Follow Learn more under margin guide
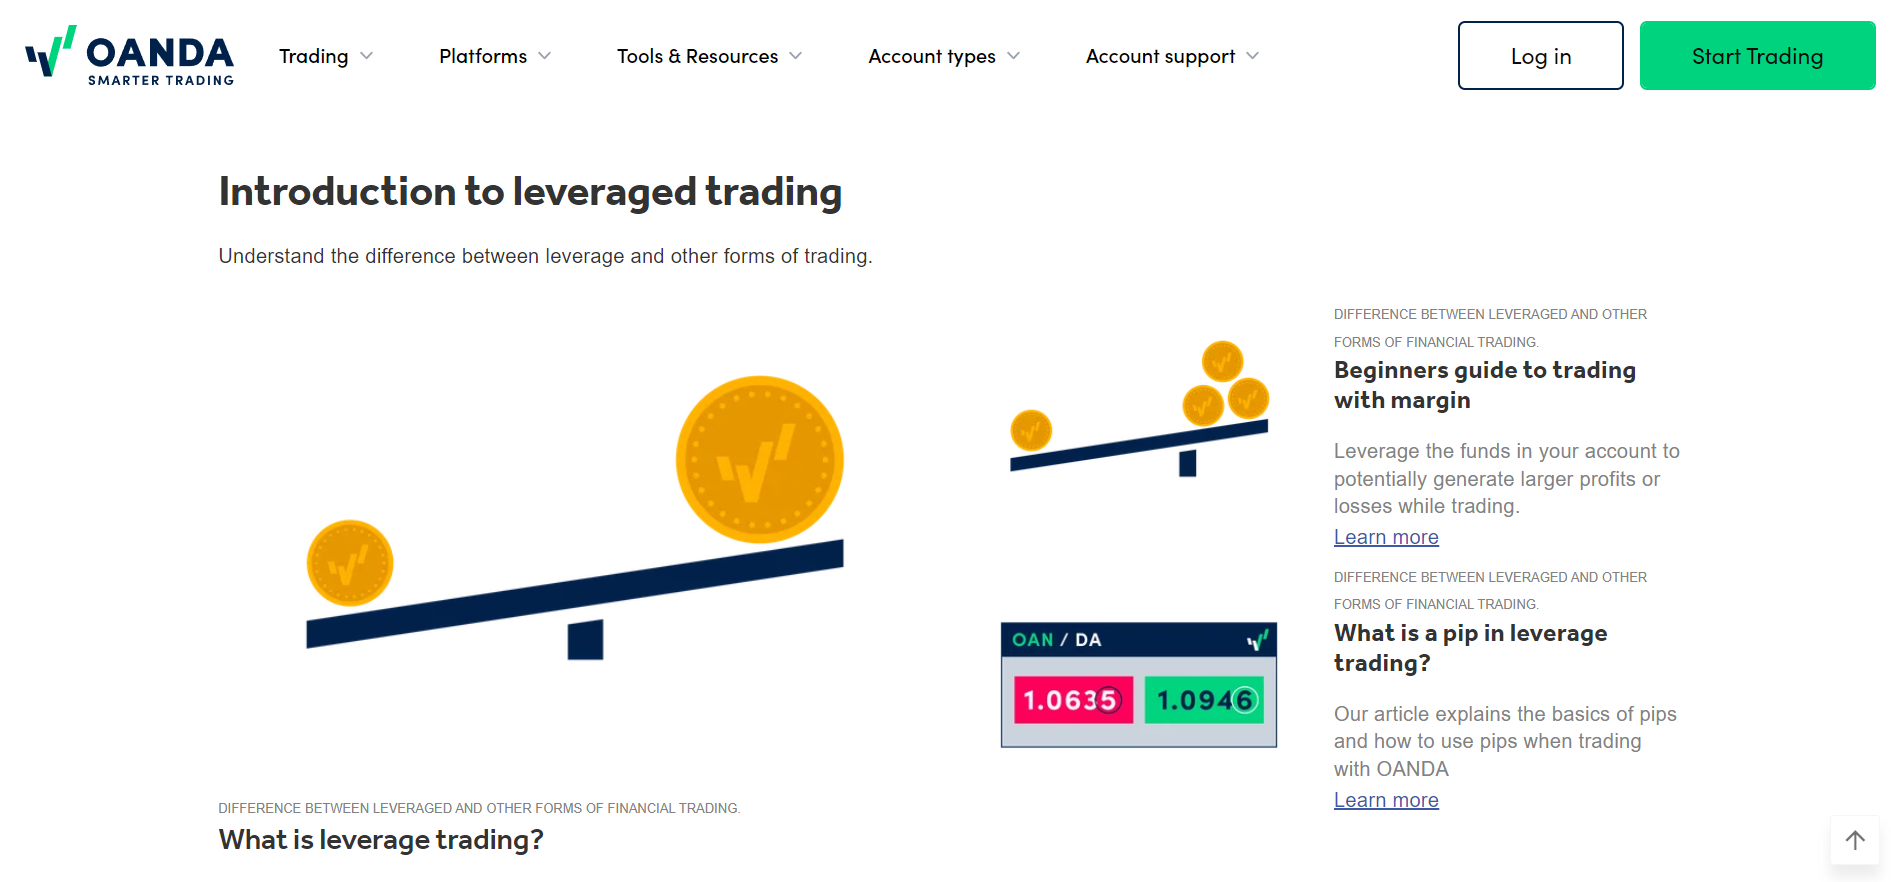 (x=1386, y=538)
